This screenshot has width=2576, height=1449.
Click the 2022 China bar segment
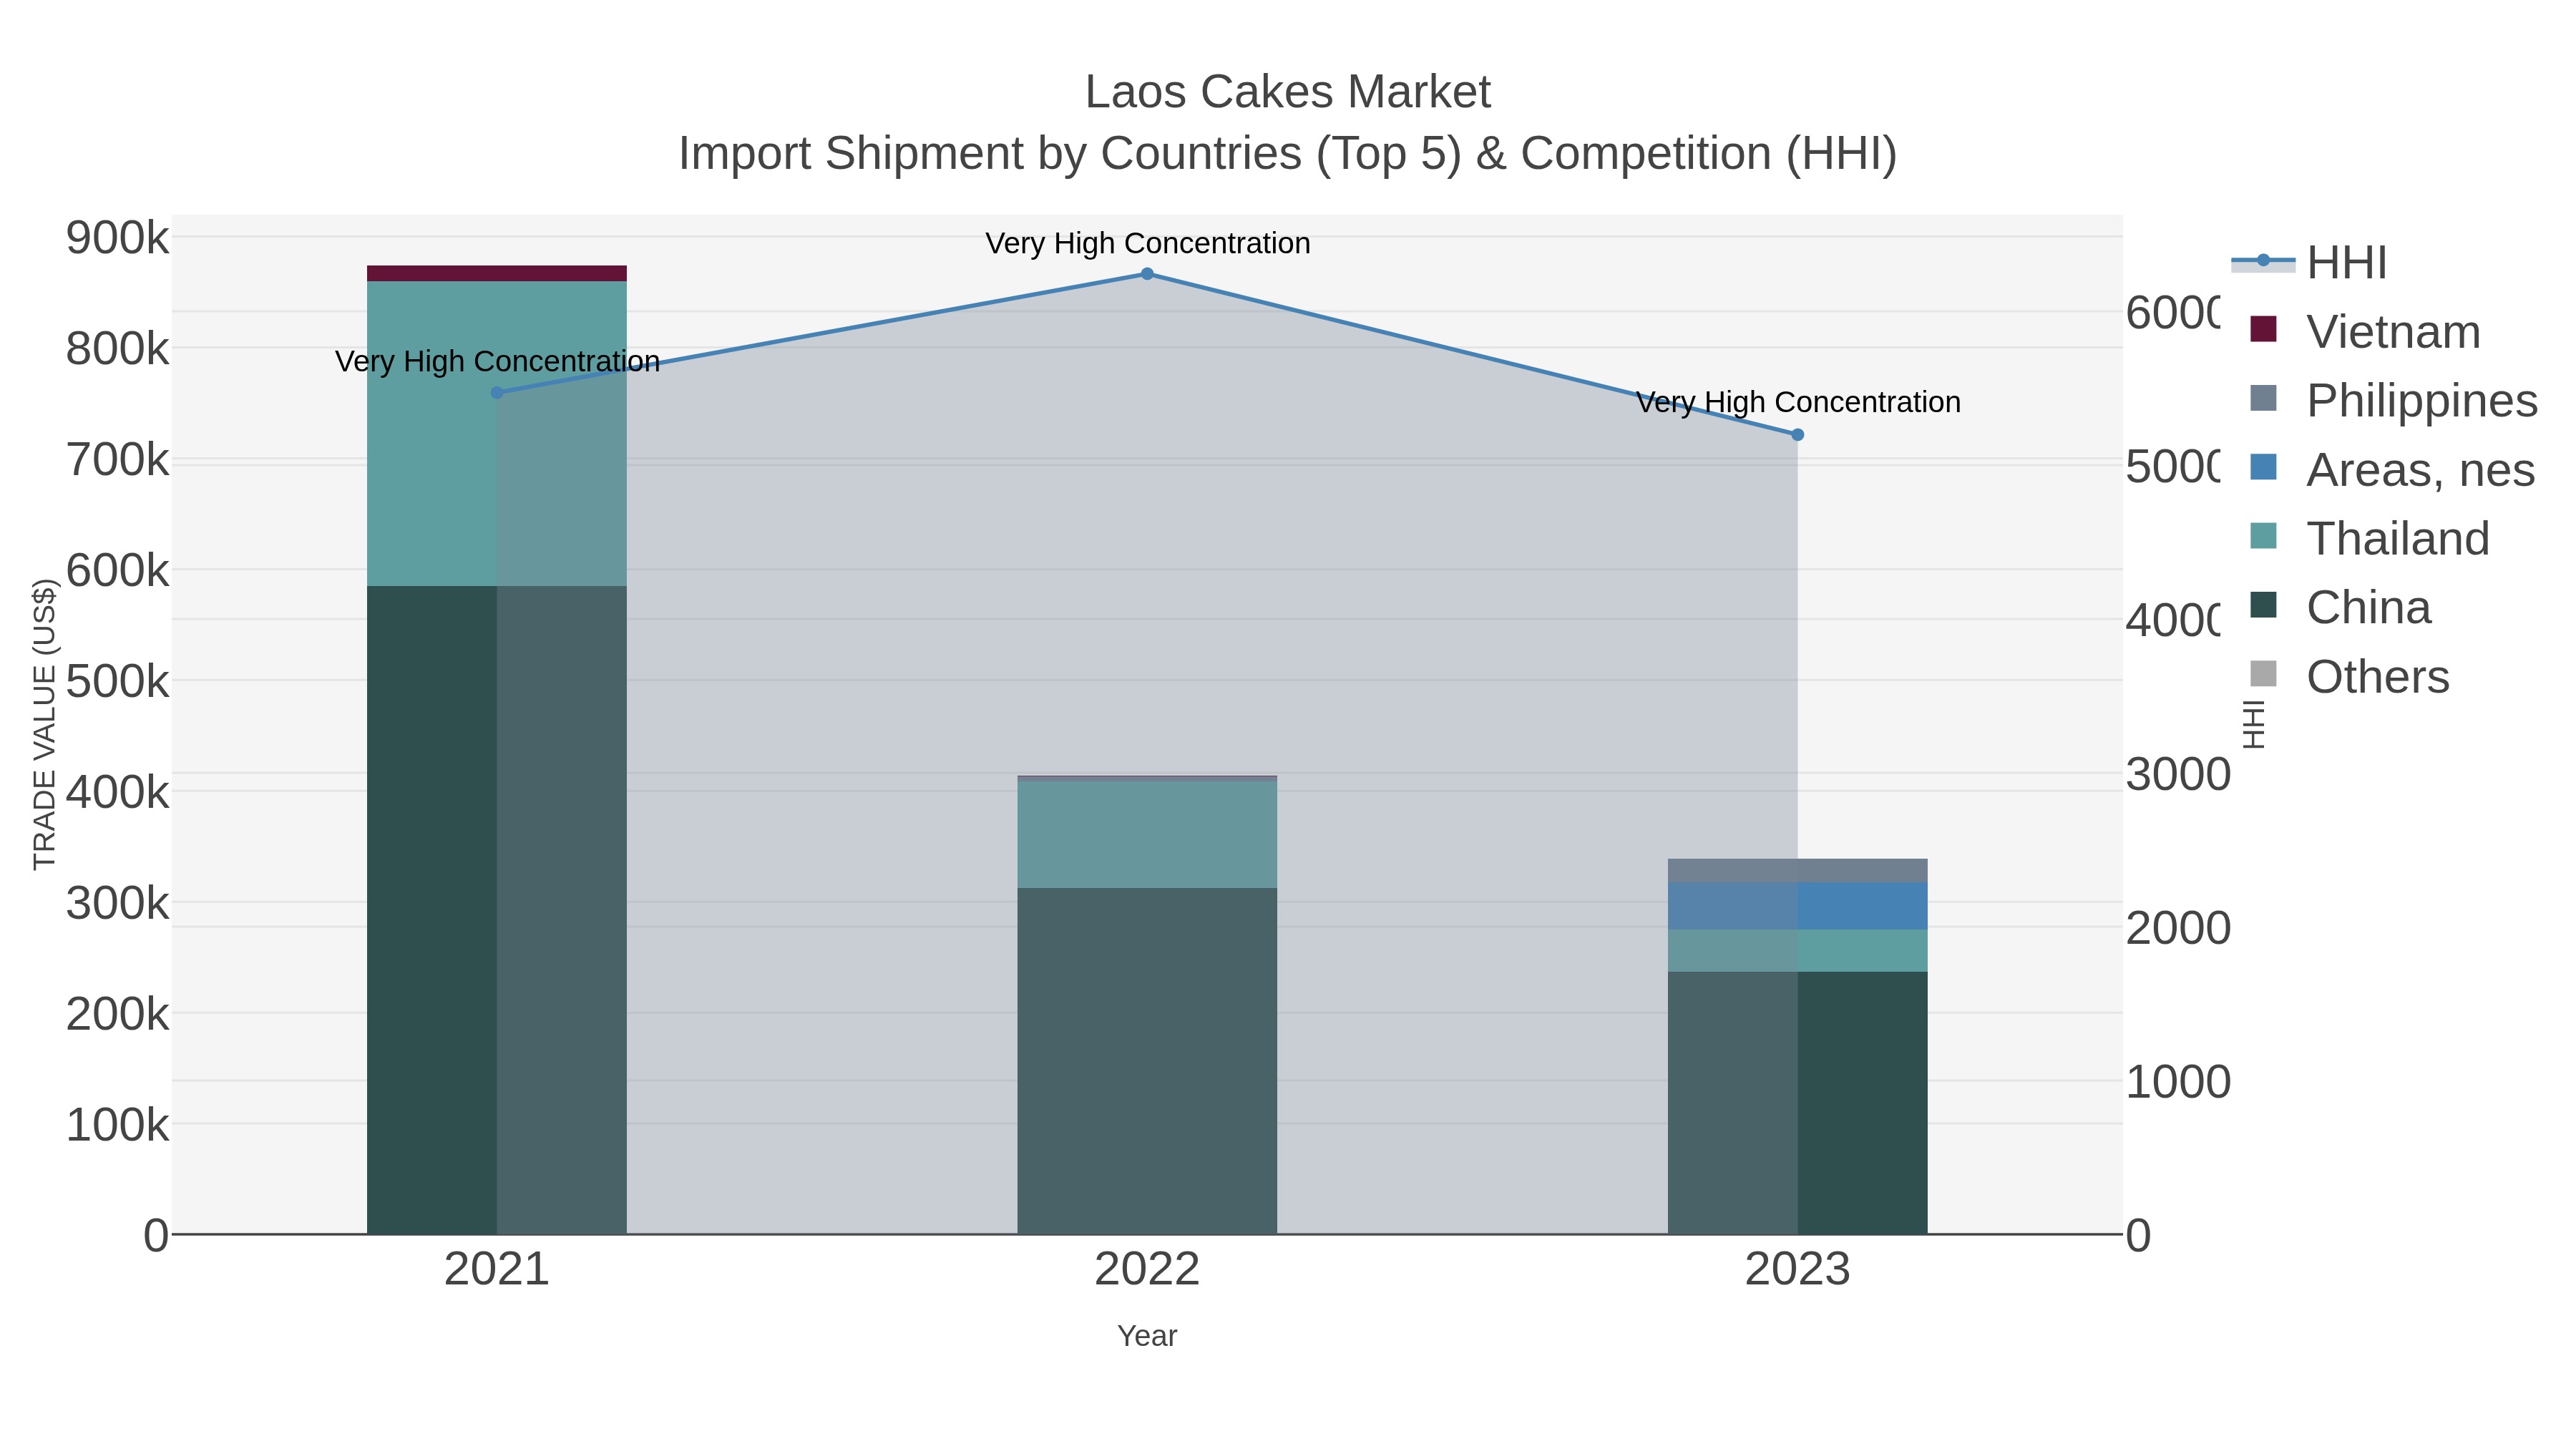[1147, 1061]
